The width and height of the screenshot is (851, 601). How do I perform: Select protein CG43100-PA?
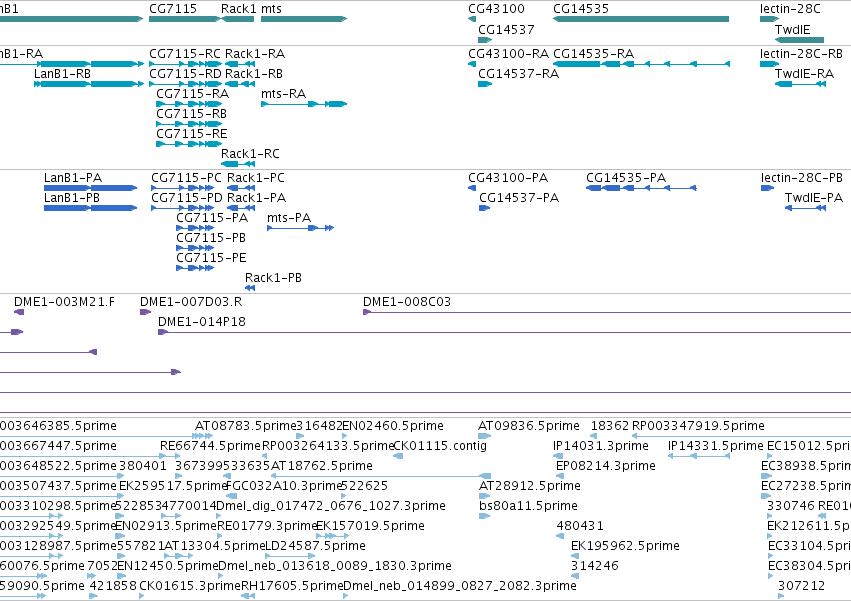[508, 178]
